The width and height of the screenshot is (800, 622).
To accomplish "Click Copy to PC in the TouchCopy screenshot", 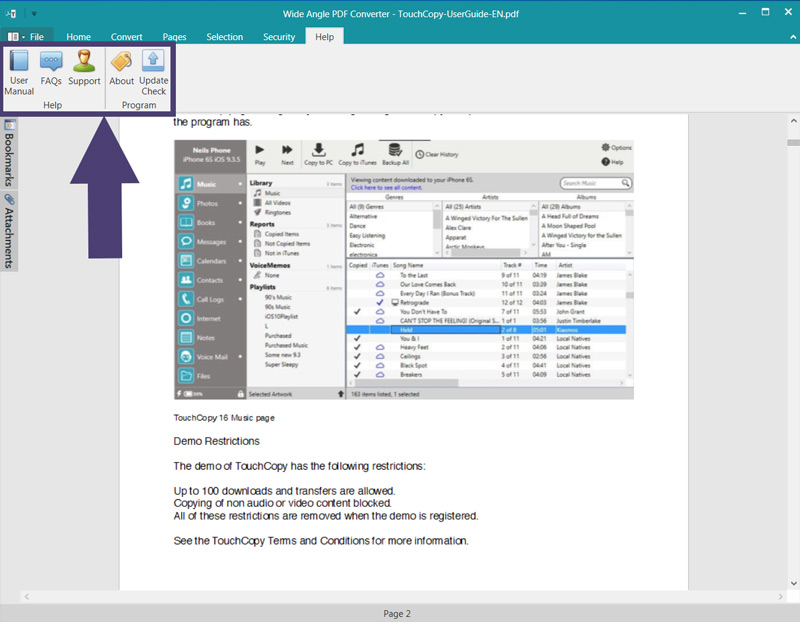I will click(x=318, y=155).
